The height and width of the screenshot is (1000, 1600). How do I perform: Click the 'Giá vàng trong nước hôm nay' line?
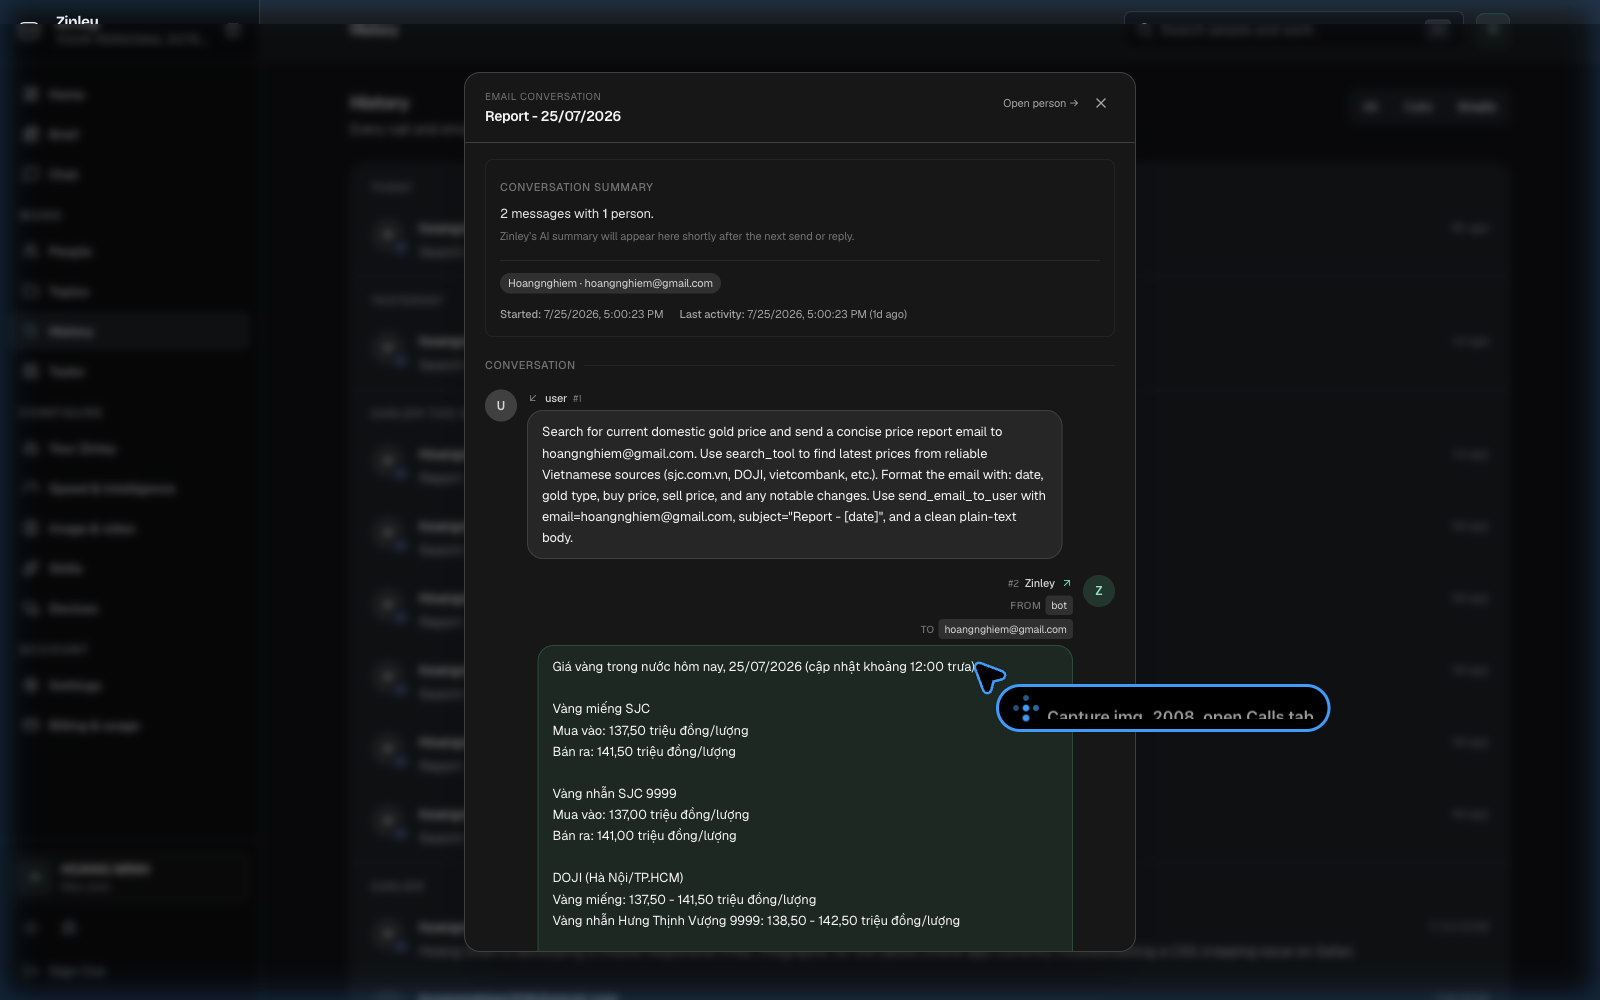click(764, 667)
